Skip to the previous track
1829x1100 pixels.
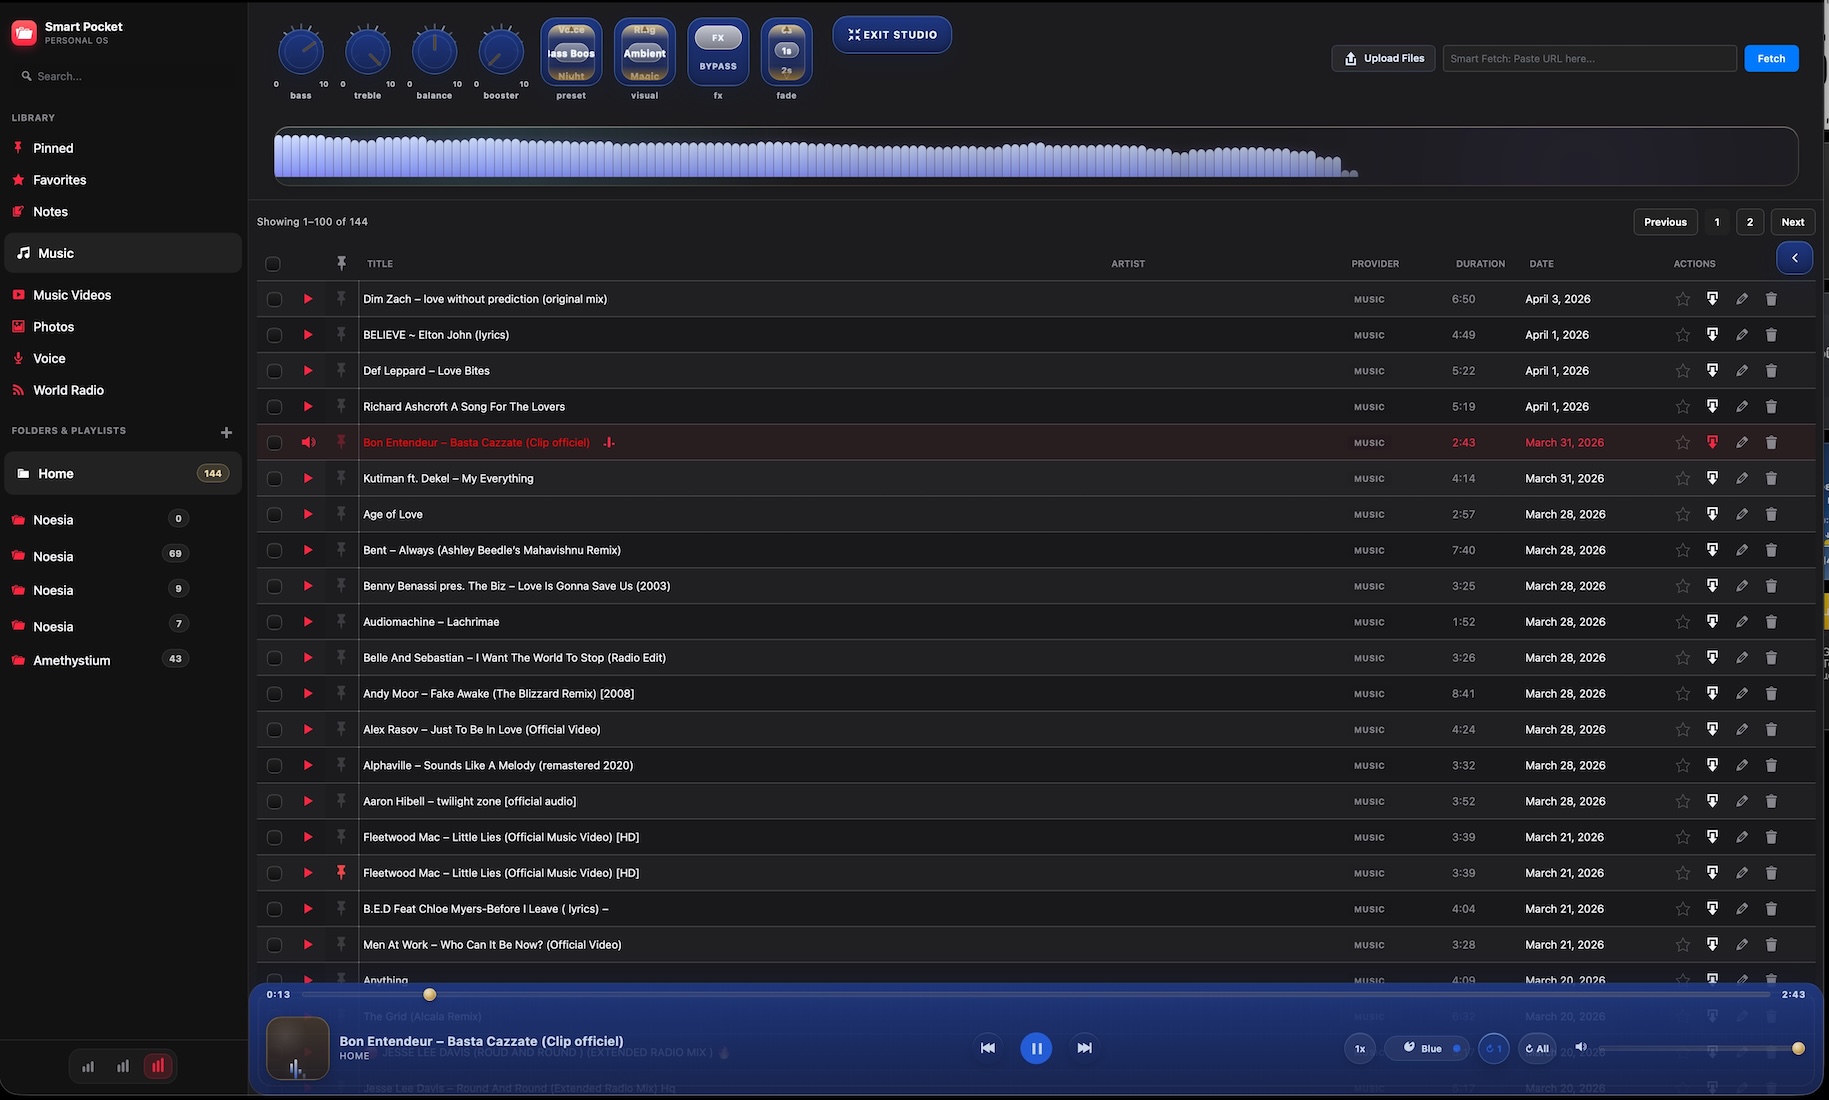pos(988,1048)
